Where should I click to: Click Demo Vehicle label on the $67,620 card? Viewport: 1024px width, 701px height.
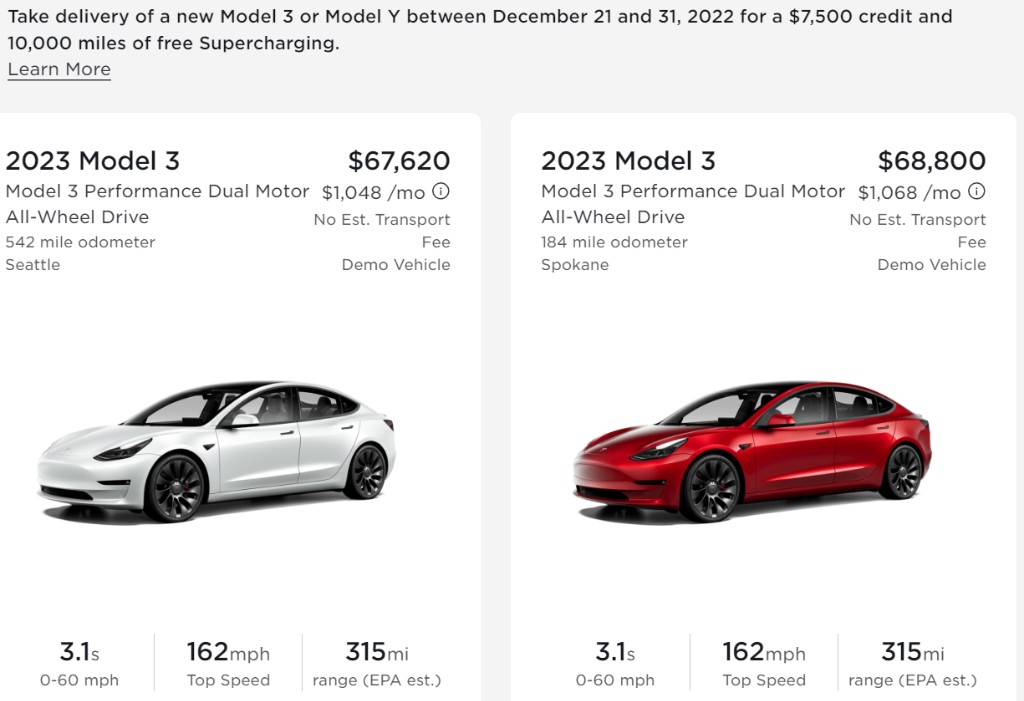point(396,265)
